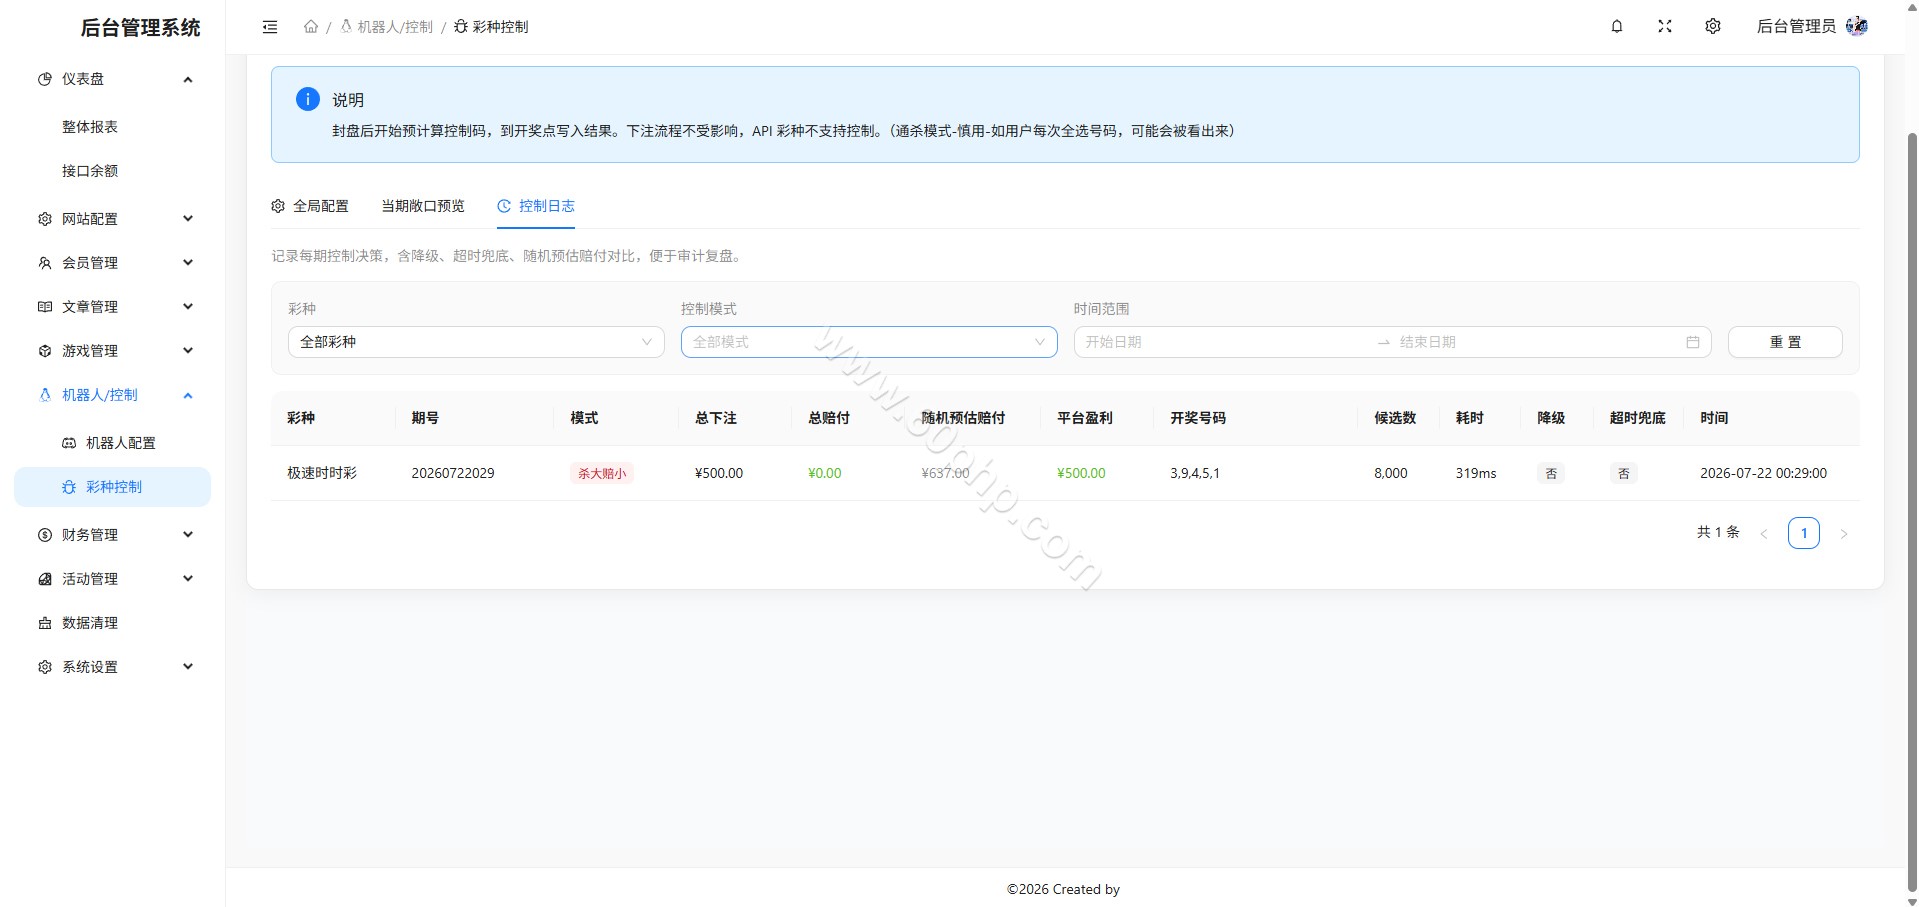This screenshot has height=907, width=1919.
Task: Switch to the 当期敞口预览 tab
Action: pyautogui.click(x=423, y=206)
